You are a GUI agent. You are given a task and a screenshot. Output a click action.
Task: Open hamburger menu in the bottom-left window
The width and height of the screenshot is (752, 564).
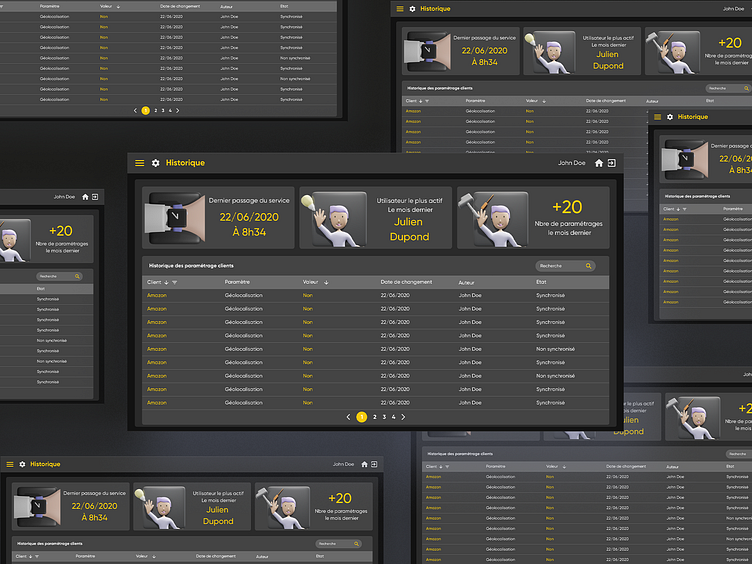click(10, 464)
